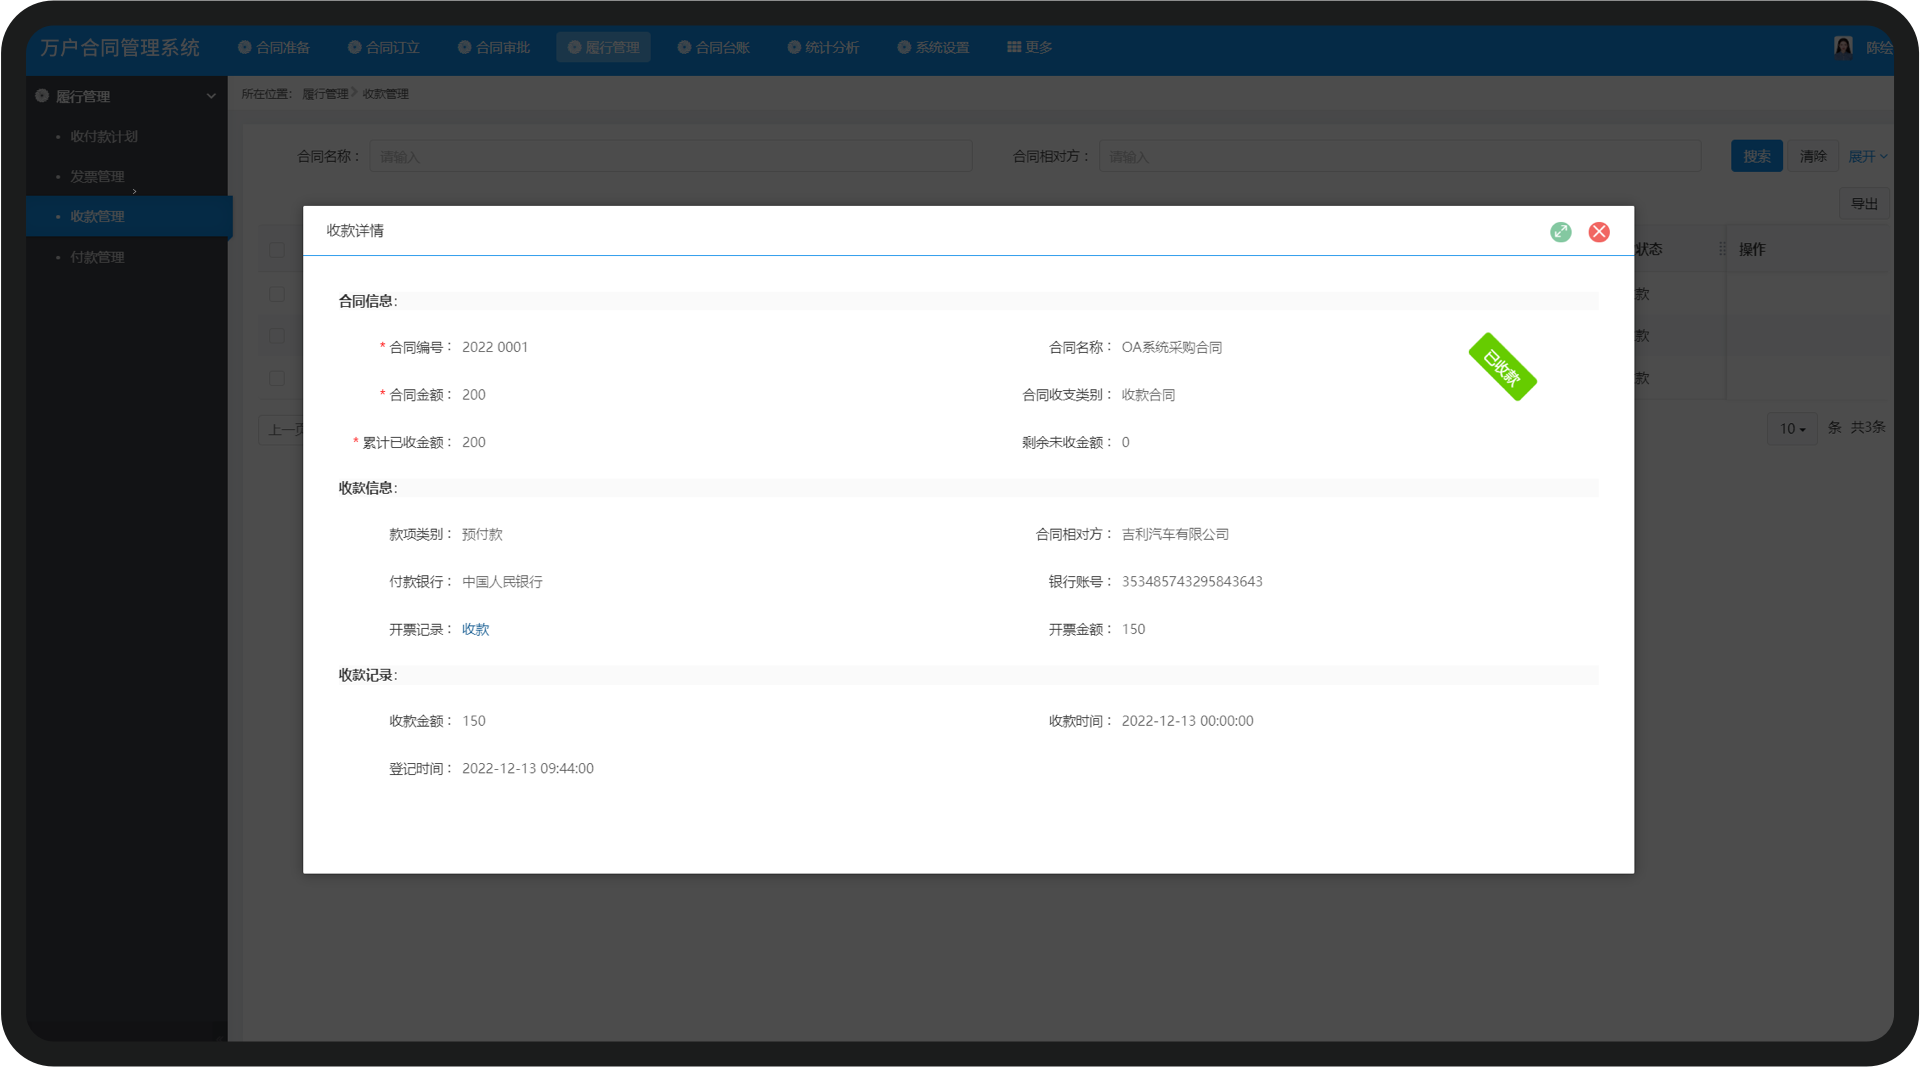The width and height of the screenshot is (1920, 1067).
Task: Toggle the second row checkbox
Action: point(277,336)
